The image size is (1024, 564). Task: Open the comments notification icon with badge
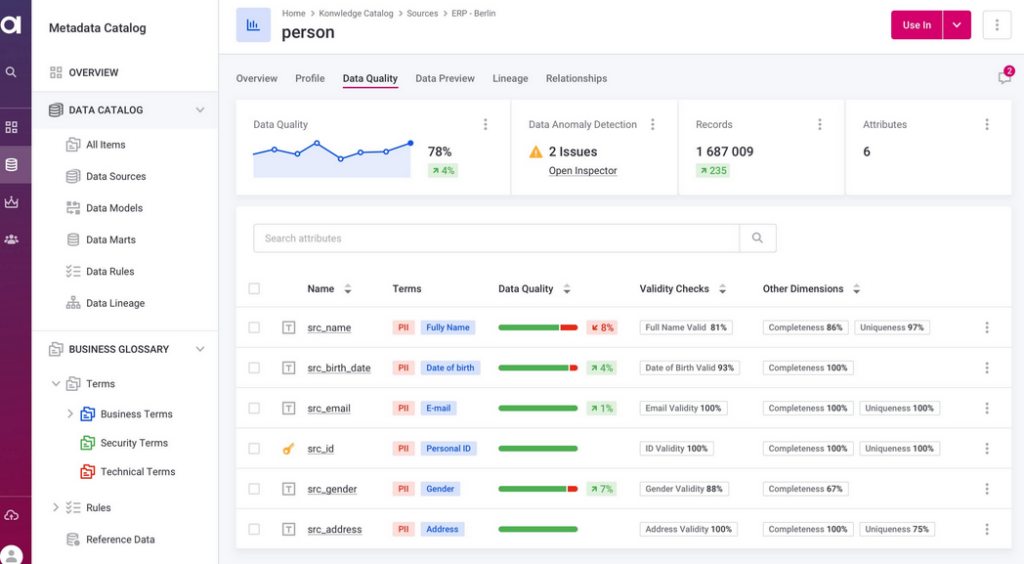tap(1005, 76)
